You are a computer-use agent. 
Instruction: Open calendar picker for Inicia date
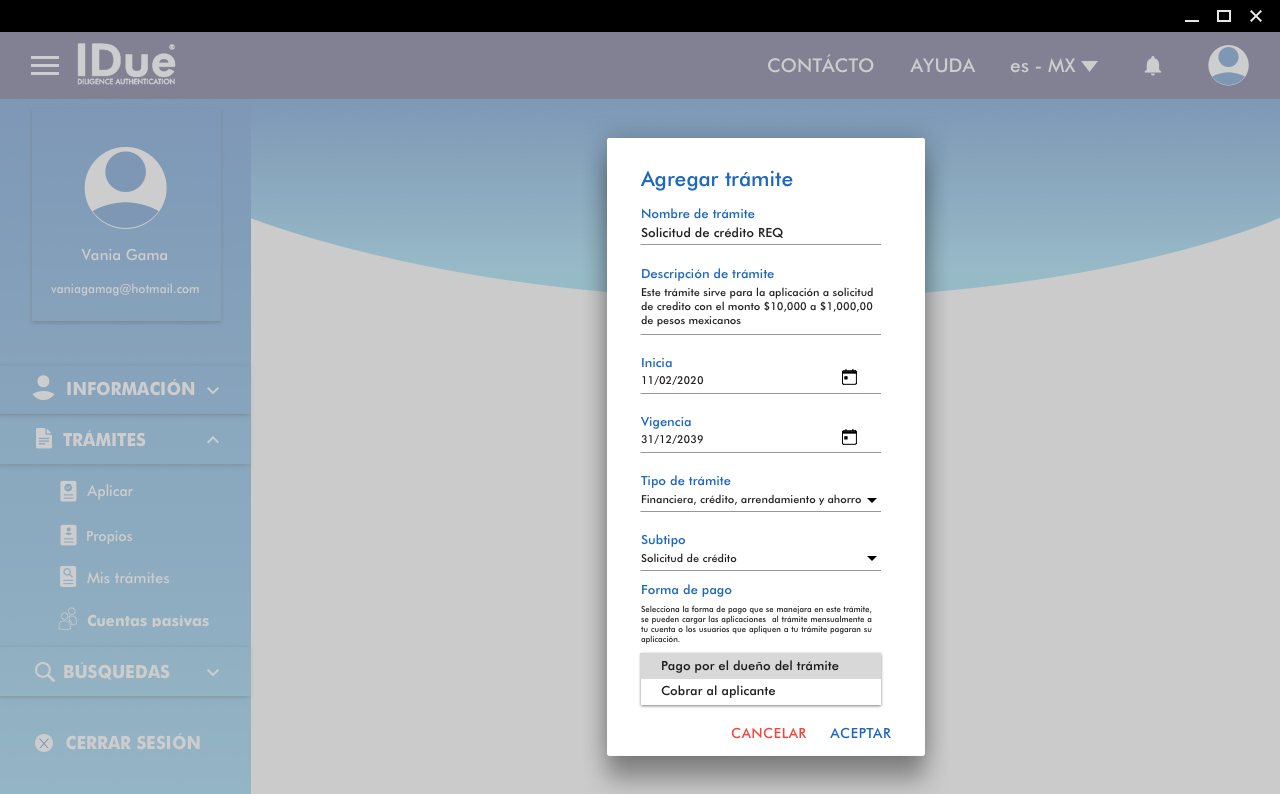coord(849,378)
